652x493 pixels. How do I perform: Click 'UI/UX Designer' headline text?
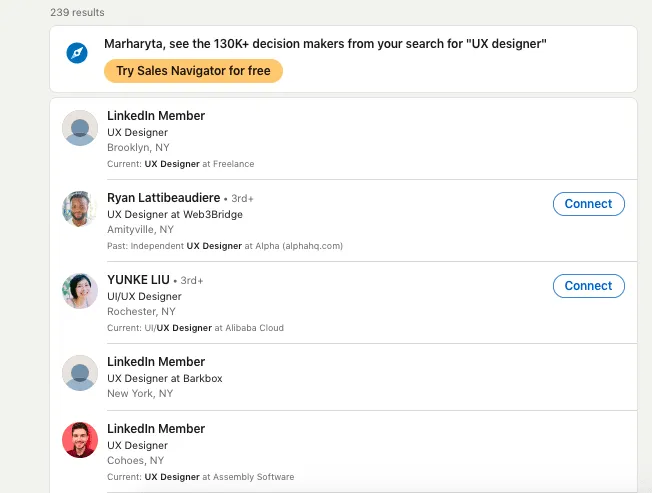coord(144,296)
